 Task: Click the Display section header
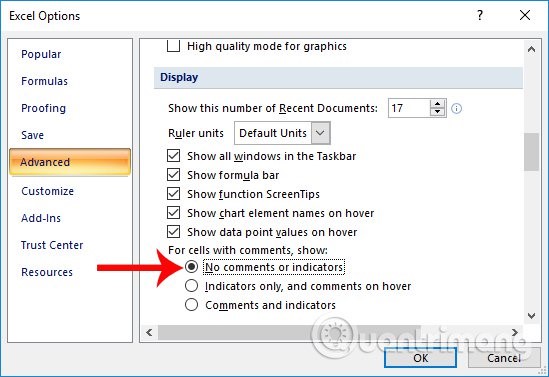tap(338, 77)
